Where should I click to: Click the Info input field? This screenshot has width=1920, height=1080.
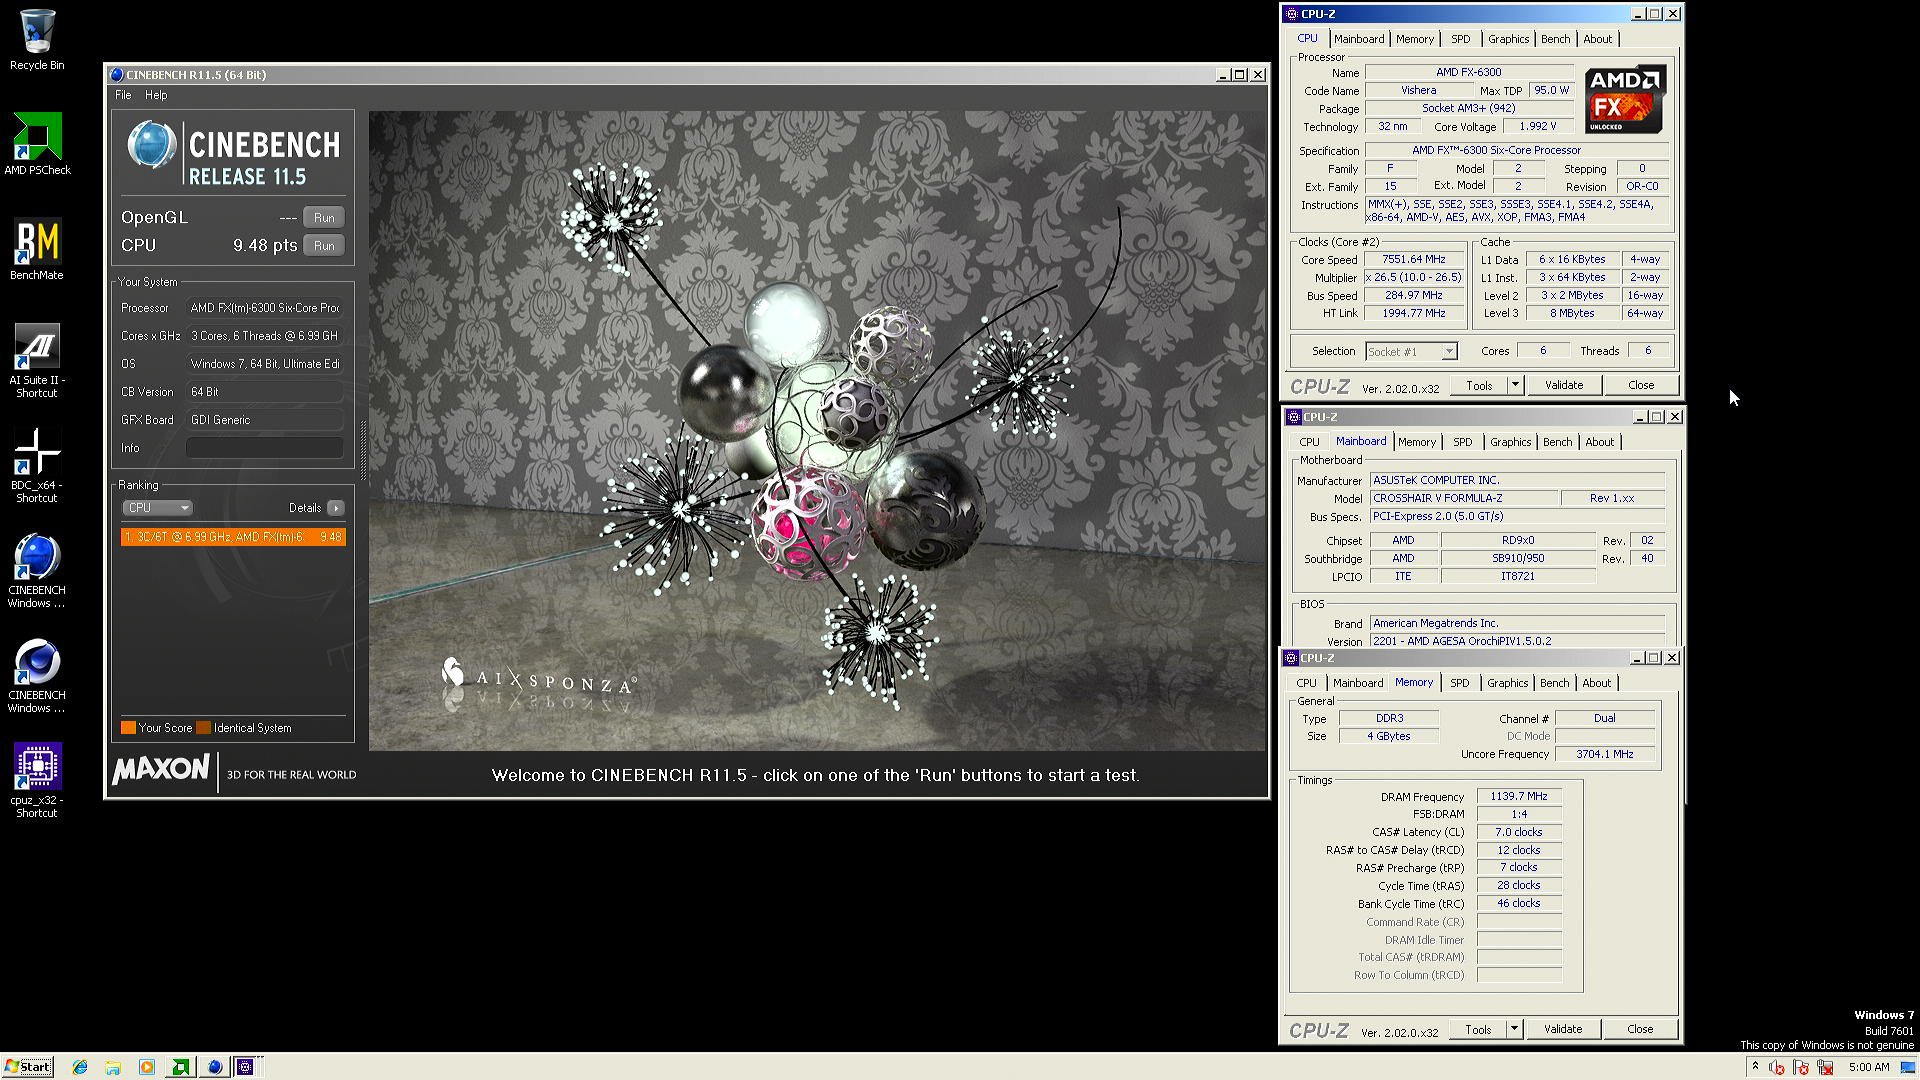tap(265, 448)
